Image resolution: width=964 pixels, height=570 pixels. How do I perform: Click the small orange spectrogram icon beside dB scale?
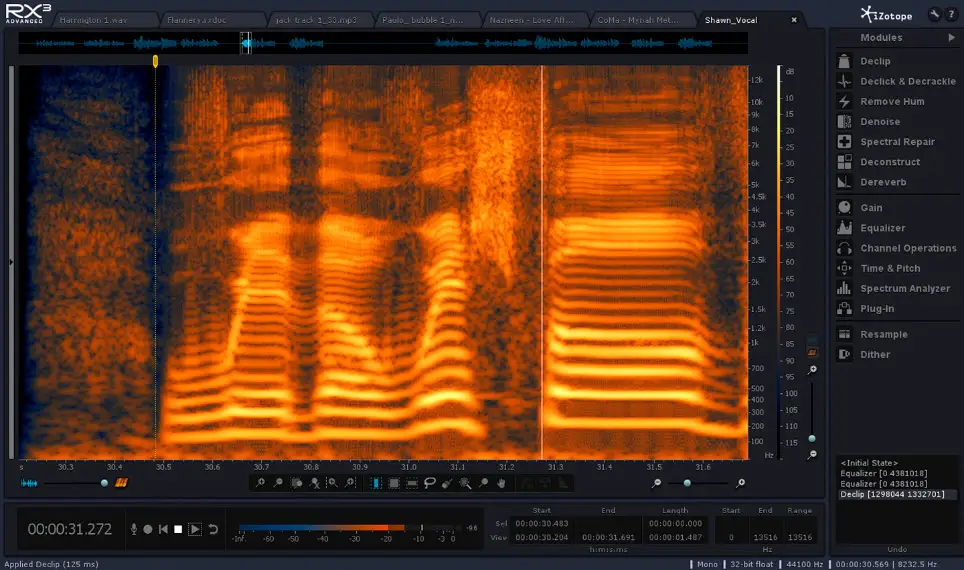(x=812, y=352)
